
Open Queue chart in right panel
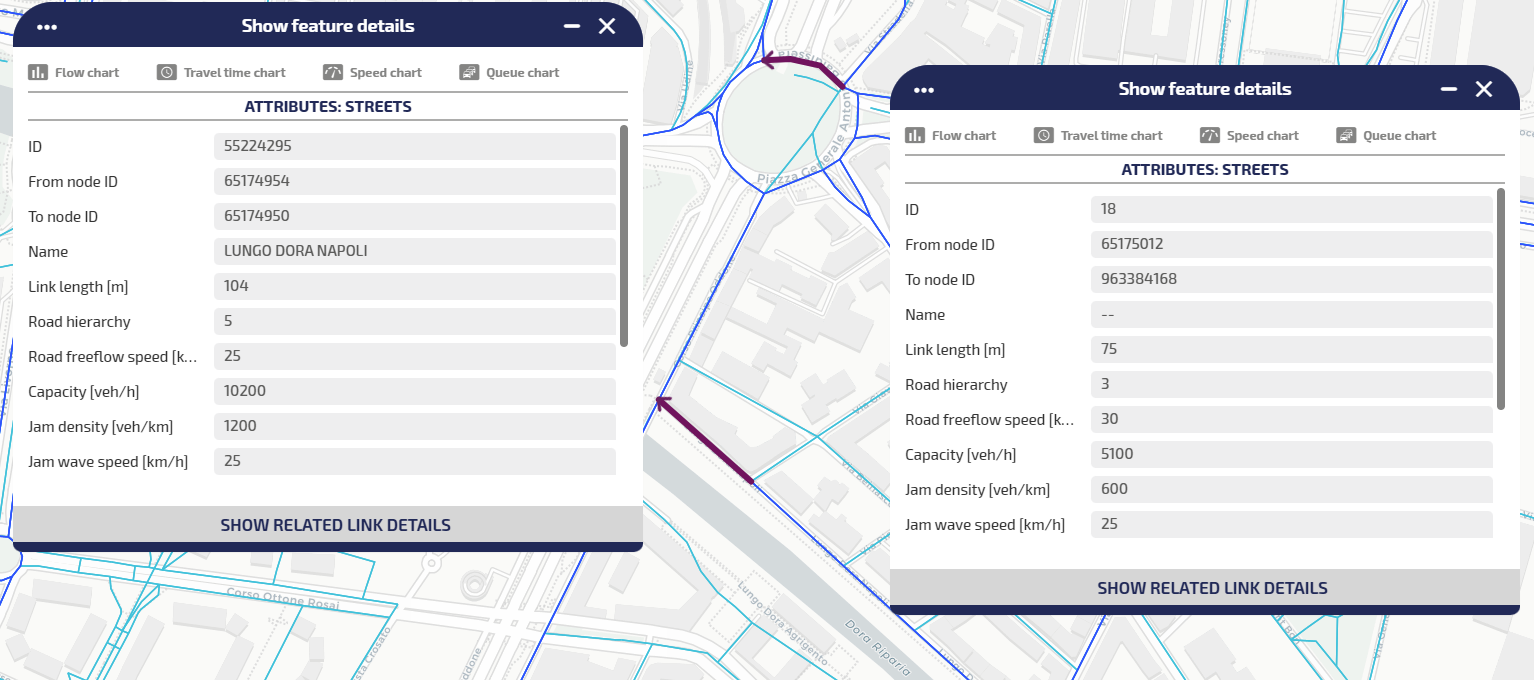(1387, 136)
